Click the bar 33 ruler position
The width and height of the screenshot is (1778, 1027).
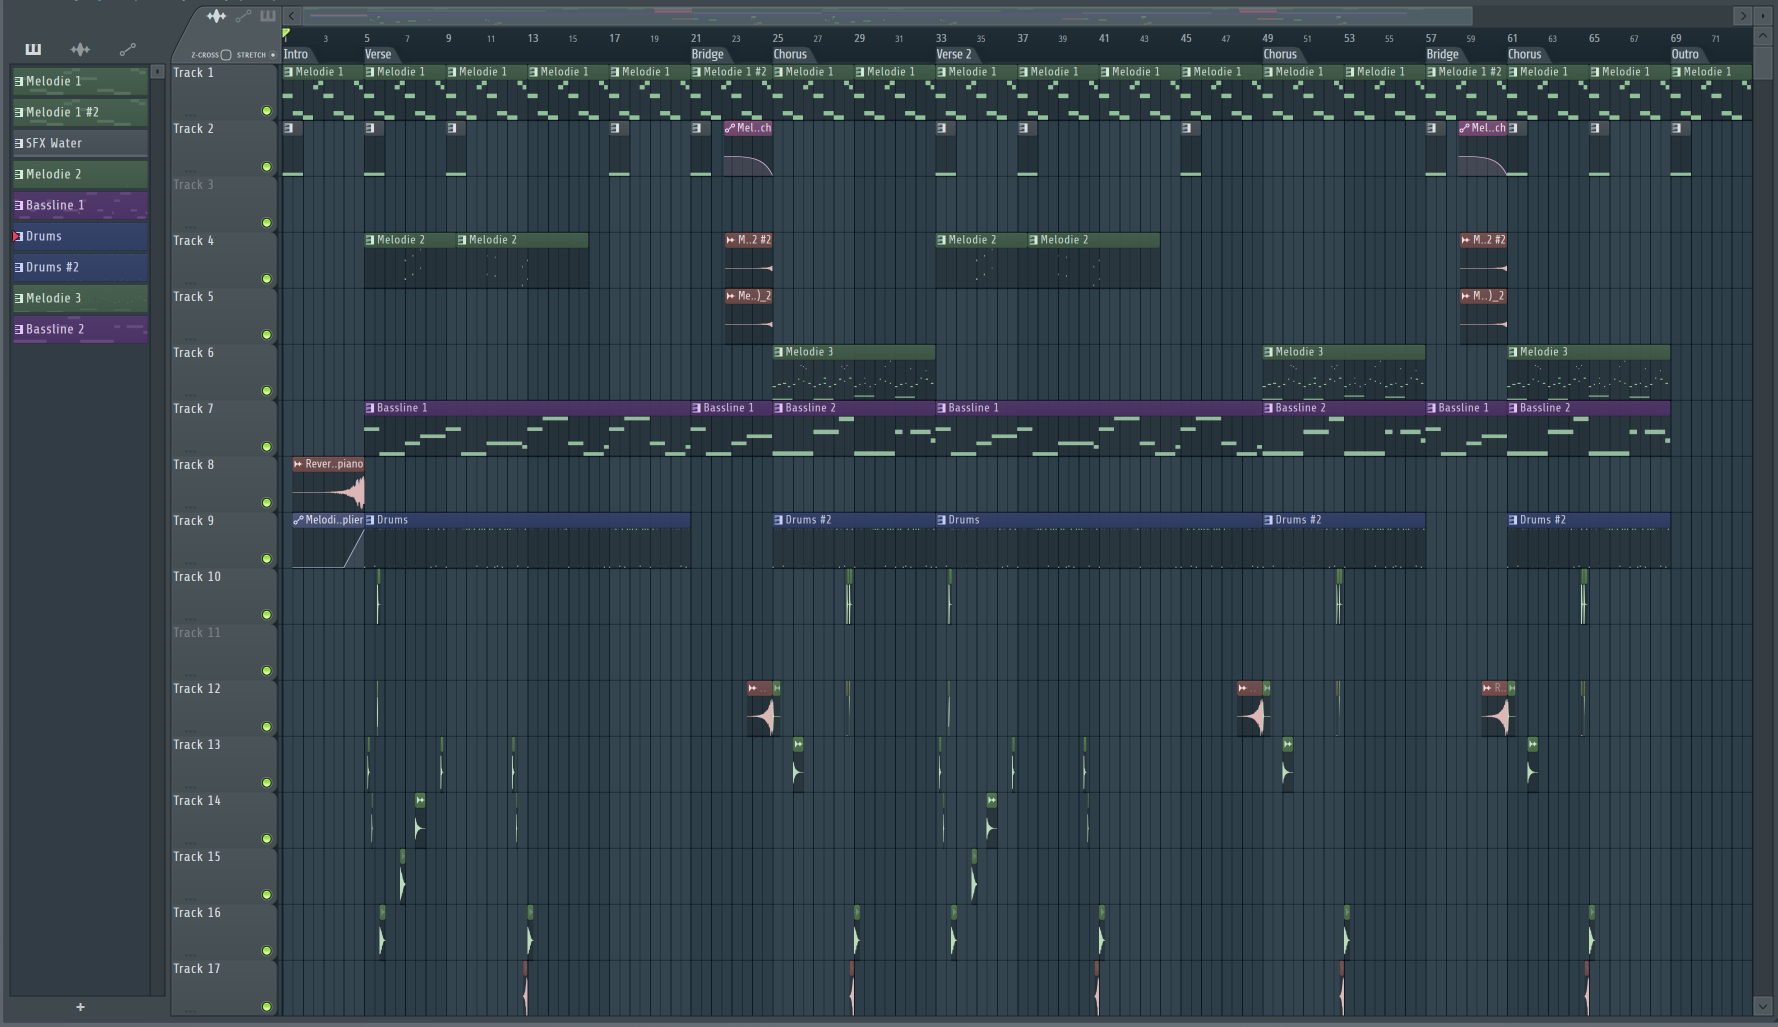pos(941,38)
